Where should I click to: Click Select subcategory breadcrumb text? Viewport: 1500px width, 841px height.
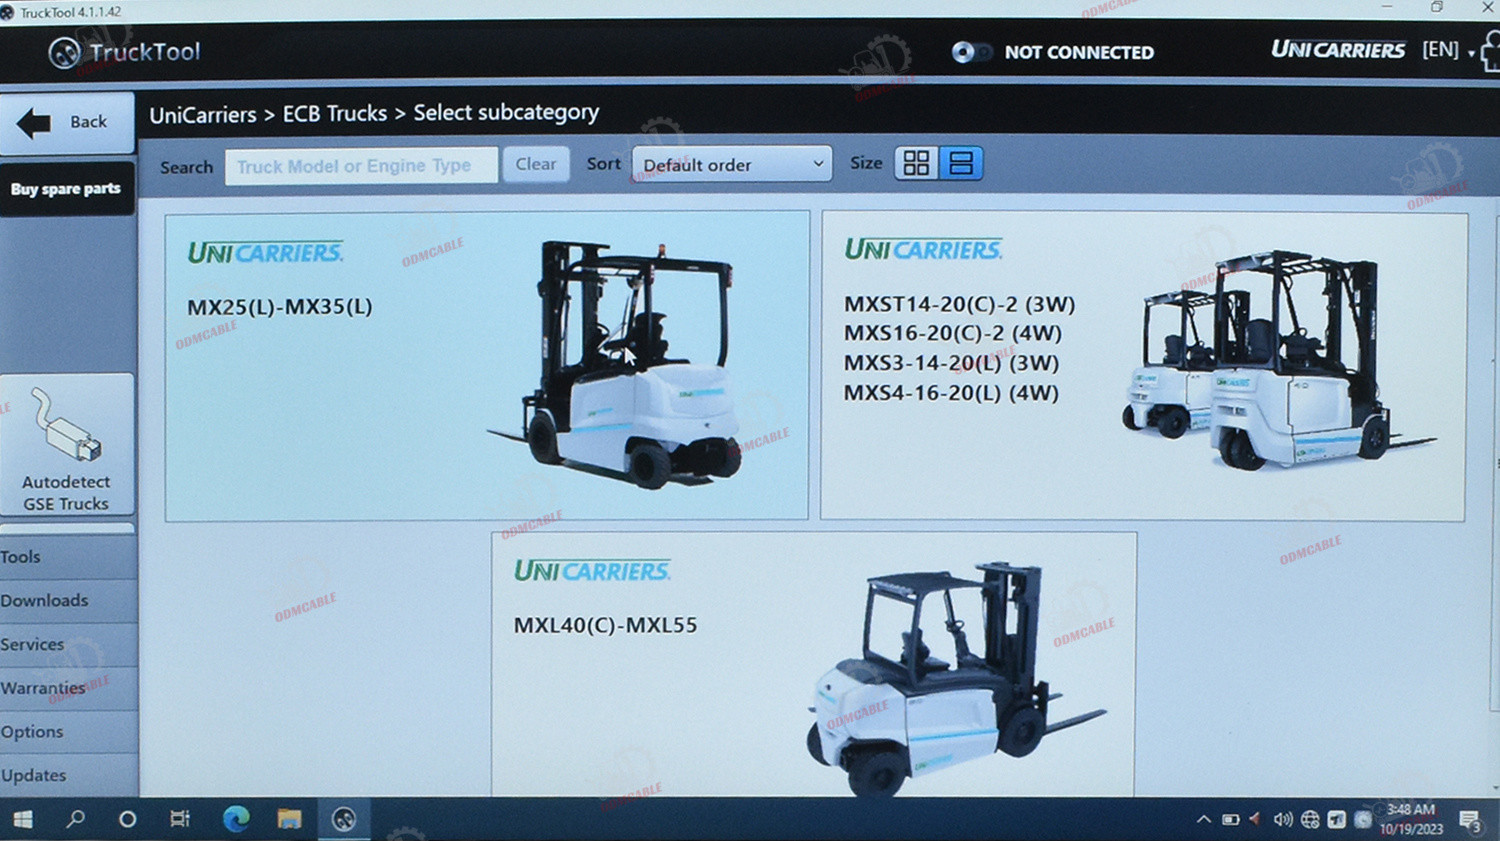coord(506,113)
